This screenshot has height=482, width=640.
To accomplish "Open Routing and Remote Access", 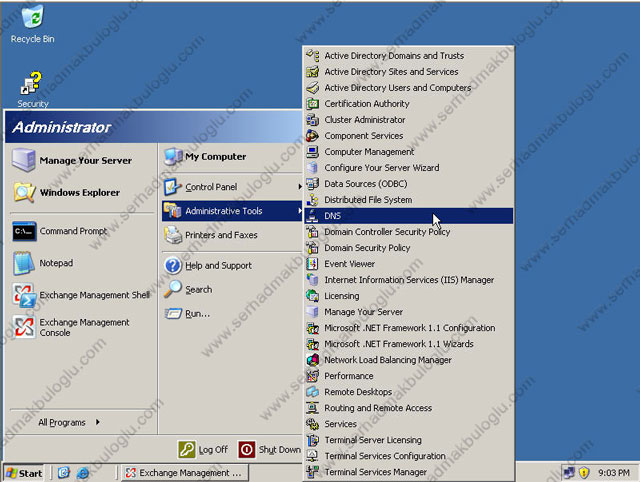I will click(409, 408).
